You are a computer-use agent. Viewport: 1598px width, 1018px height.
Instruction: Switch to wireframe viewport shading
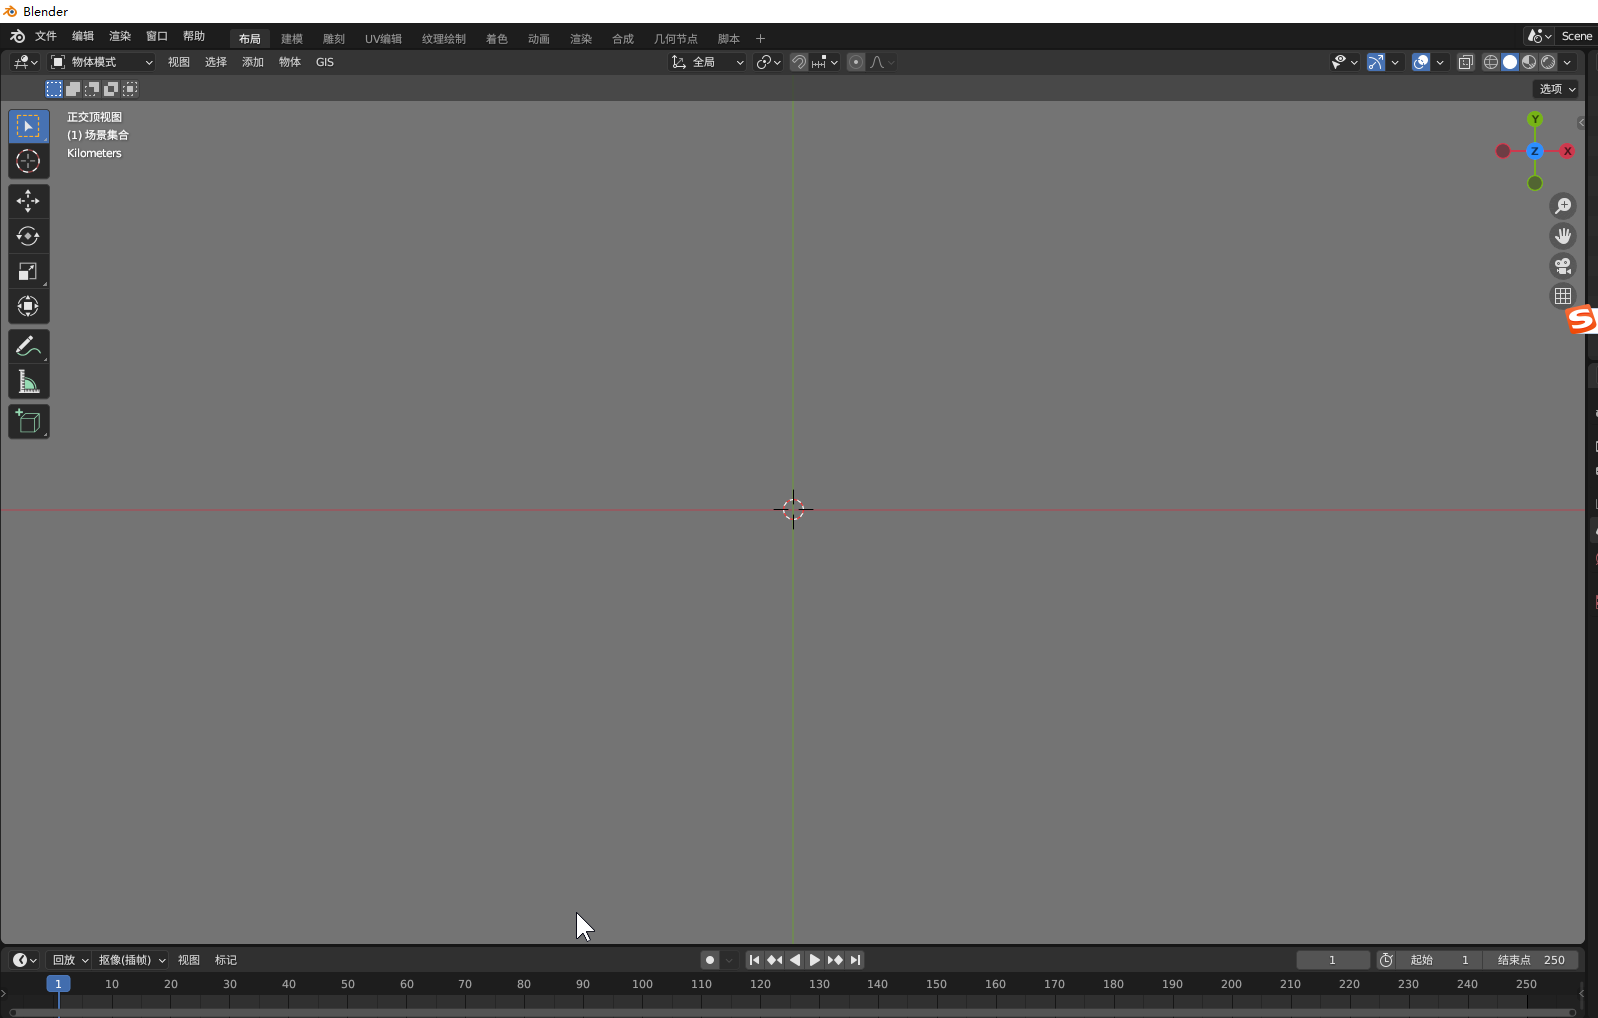(x=1490, y=62)
